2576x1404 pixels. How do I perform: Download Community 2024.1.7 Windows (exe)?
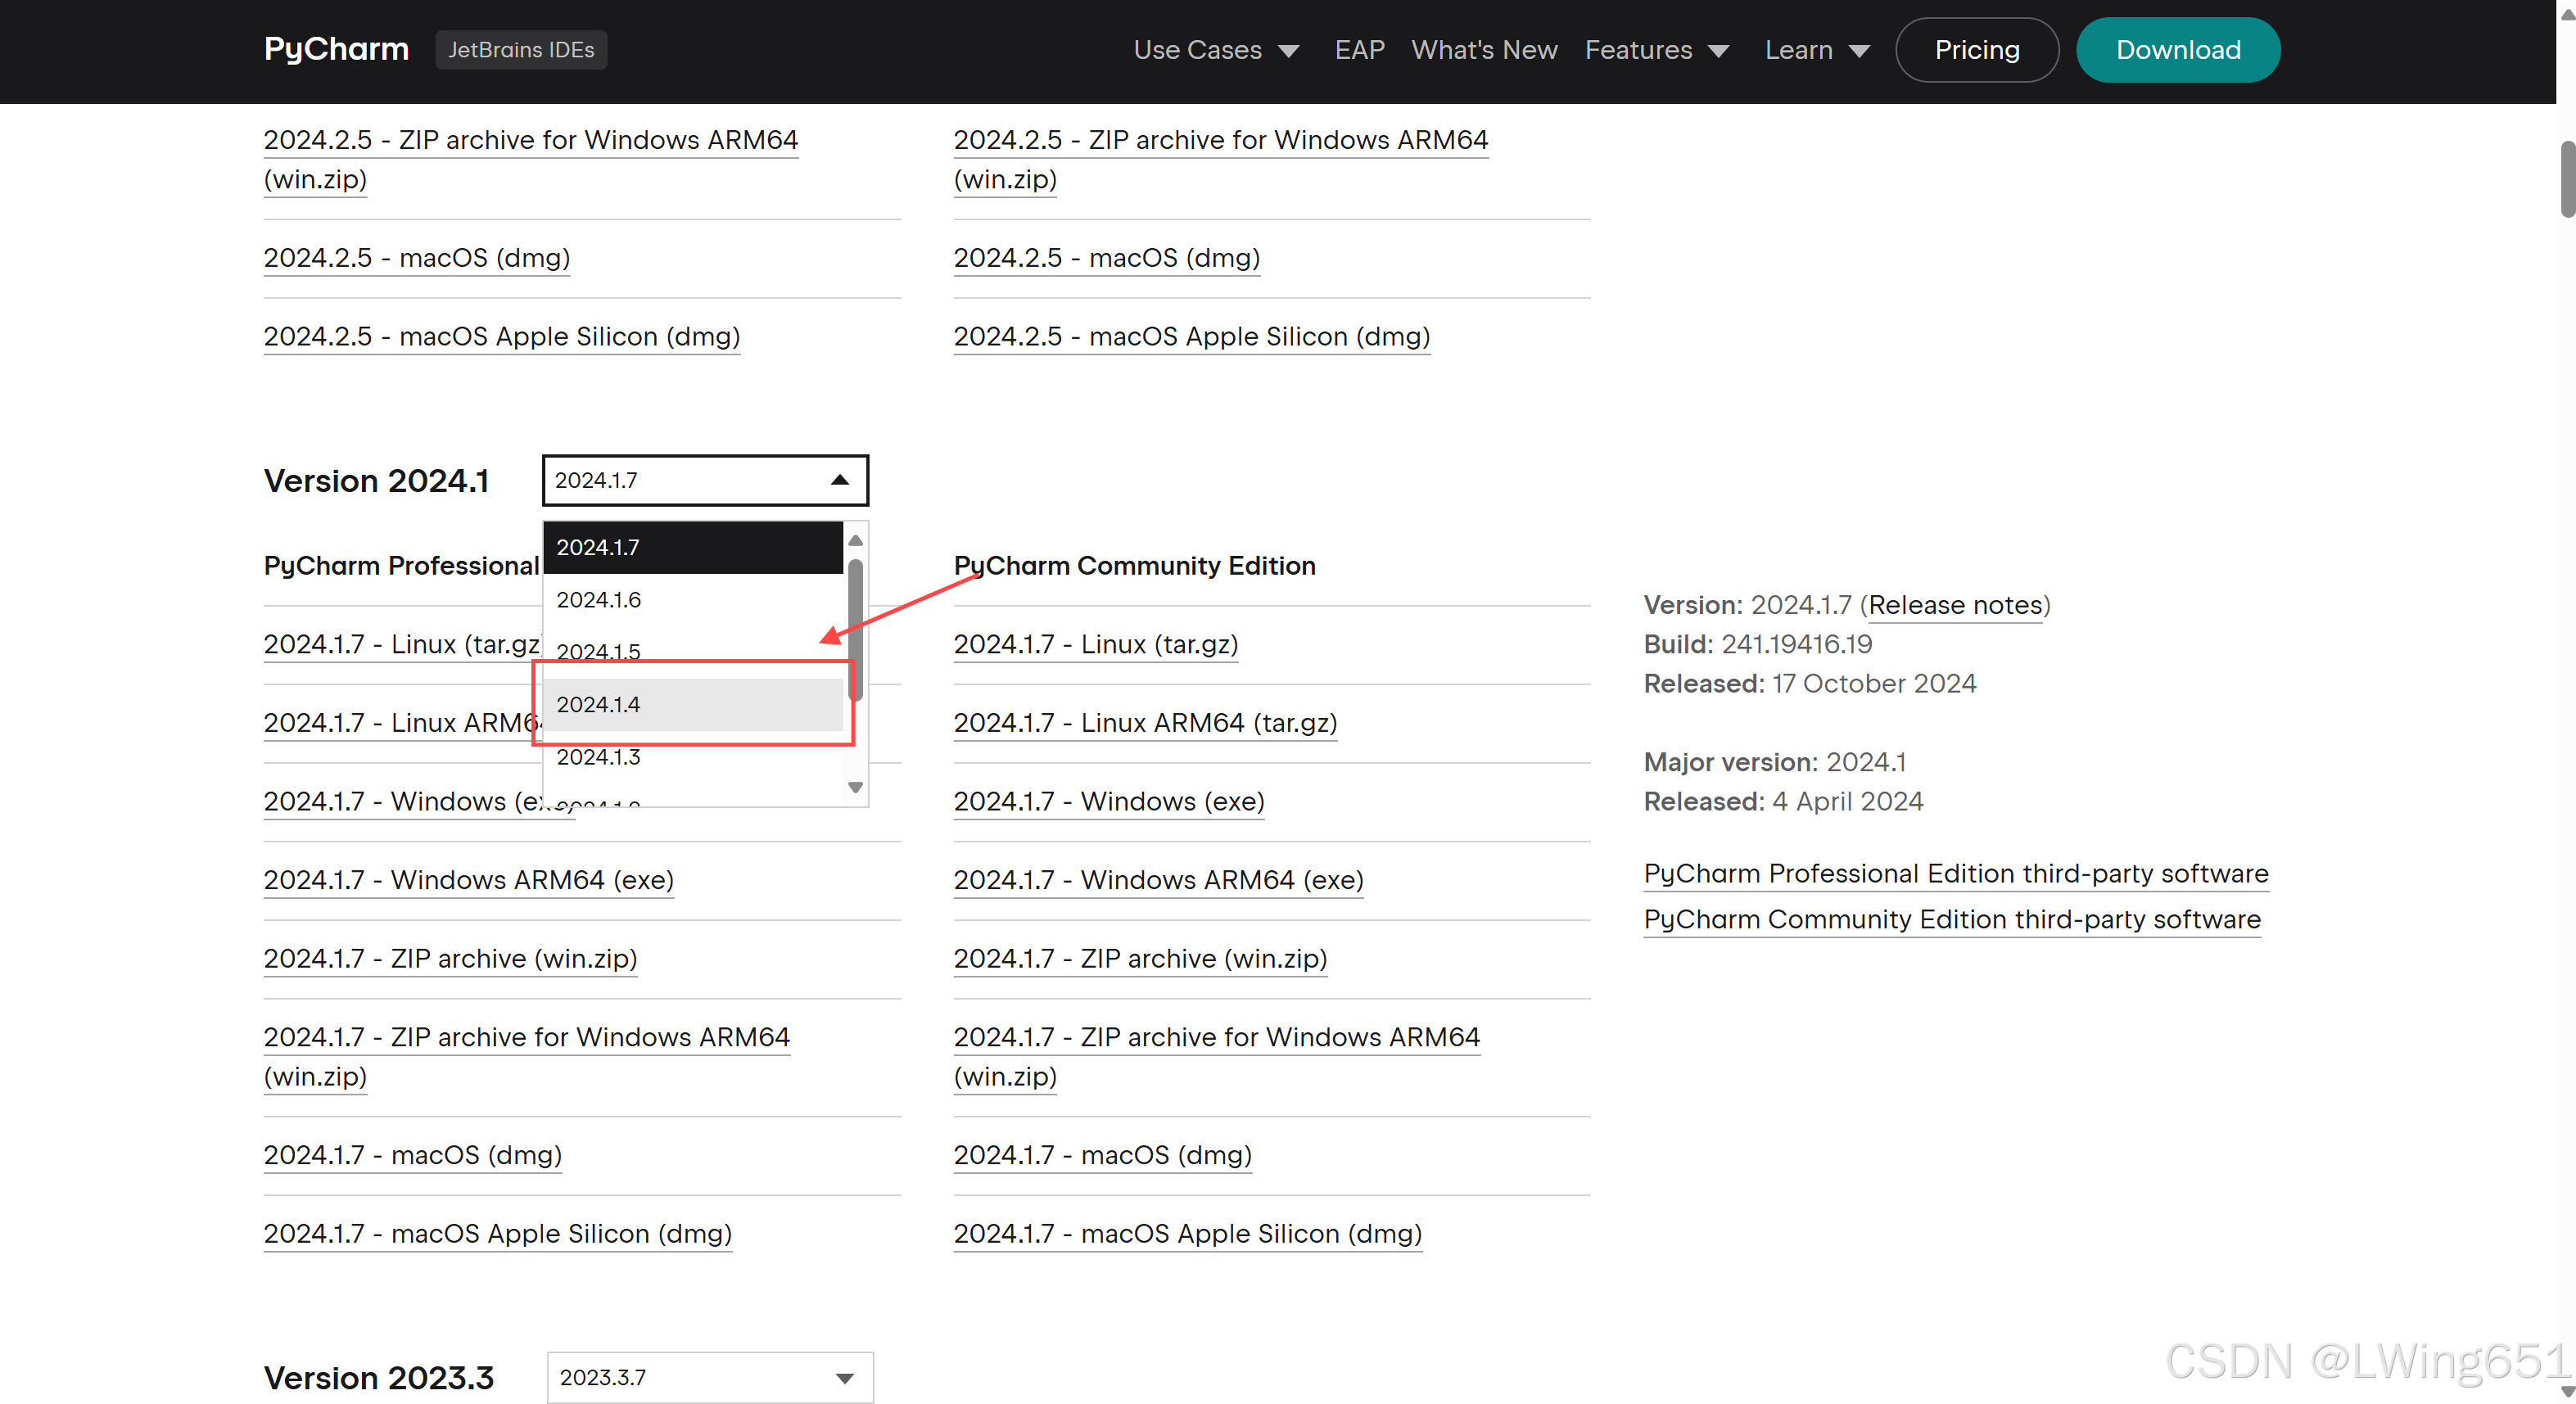click(1108, 801)
